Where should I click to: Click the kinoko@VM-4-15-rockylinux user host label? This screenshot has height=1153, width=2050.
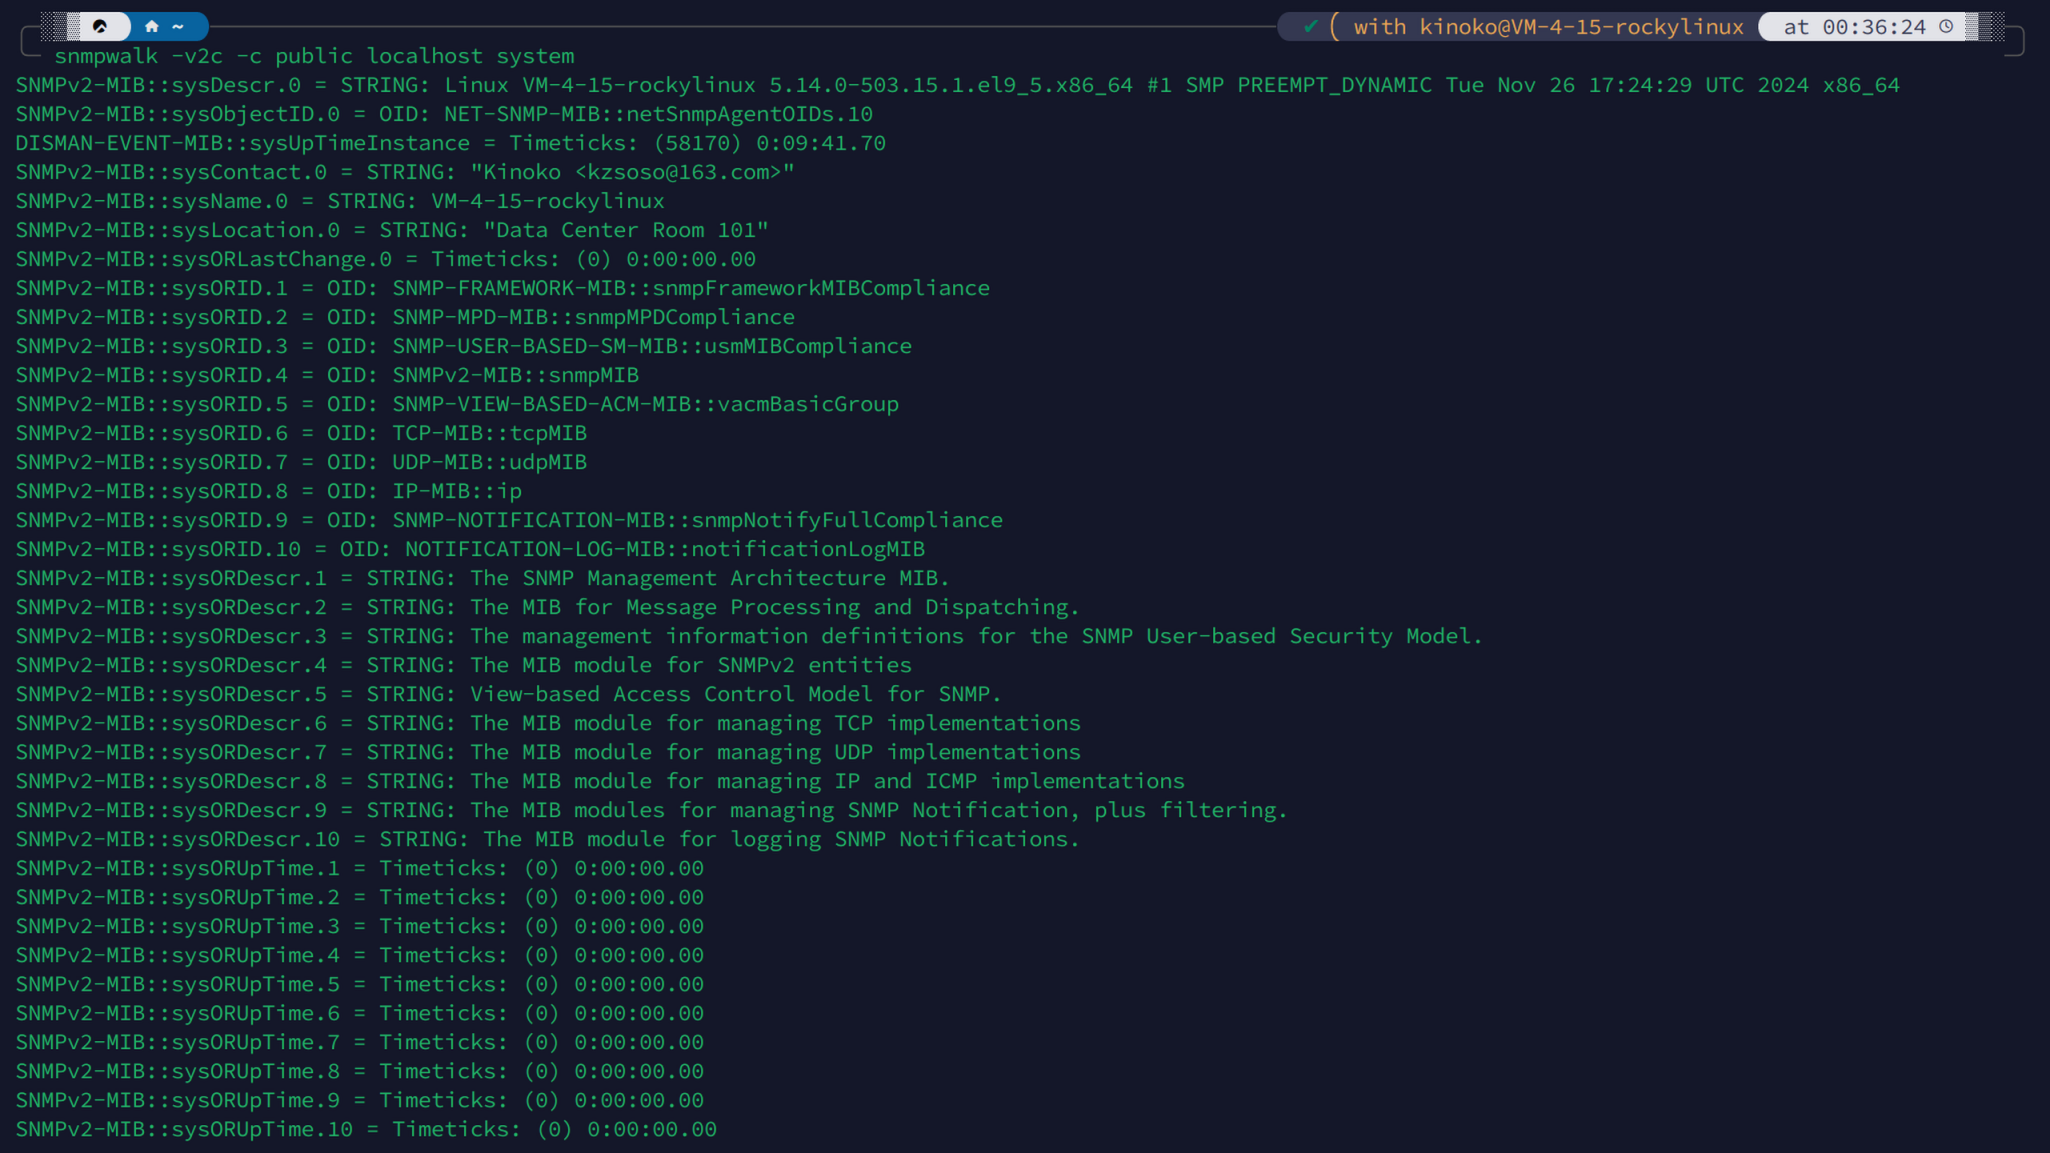pos(1581,27)
